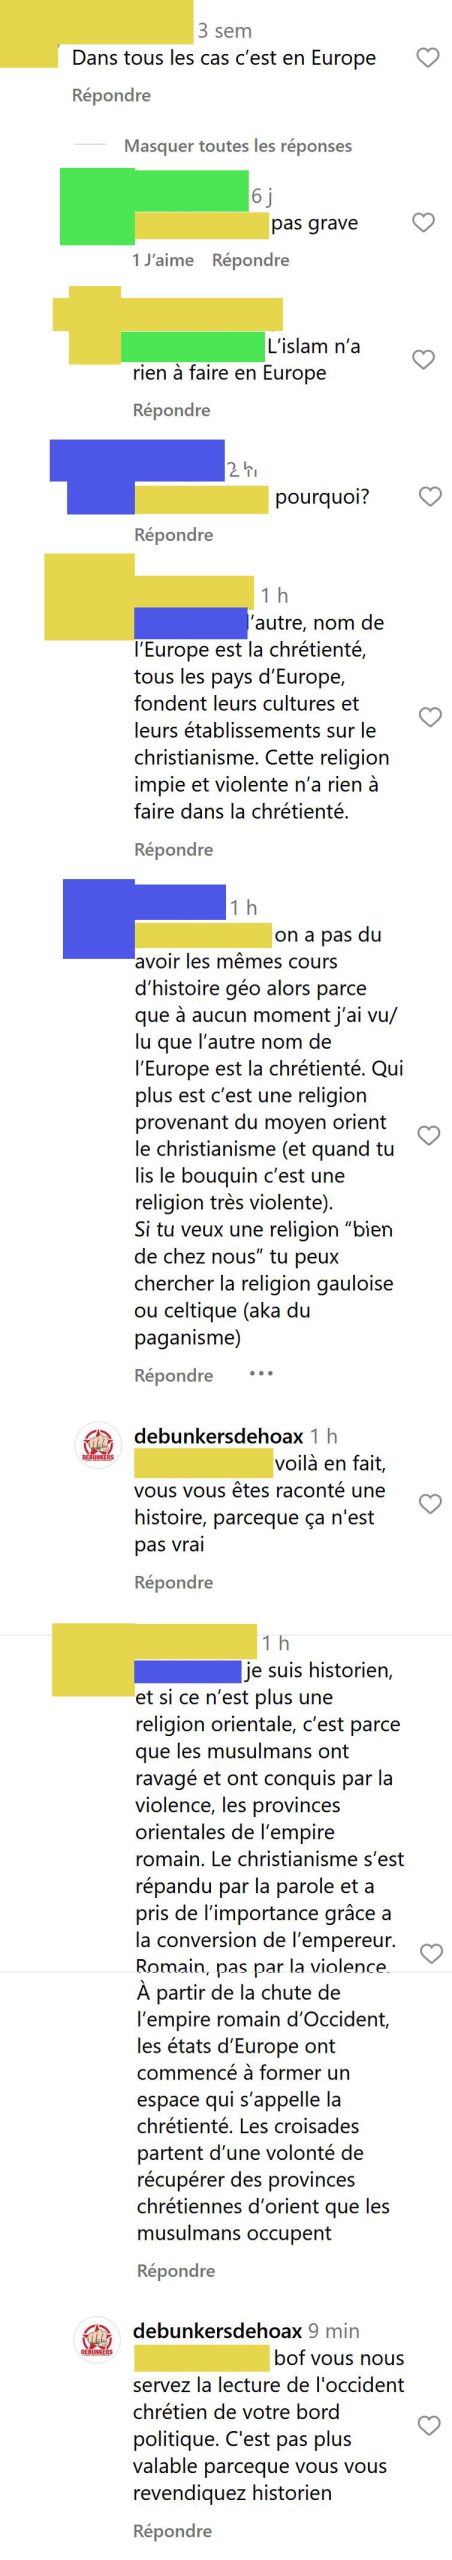Like the 'L'islam n'a rien à faire' comment
This screenshot has width=452, height=2560.
(x=424, y=359)
